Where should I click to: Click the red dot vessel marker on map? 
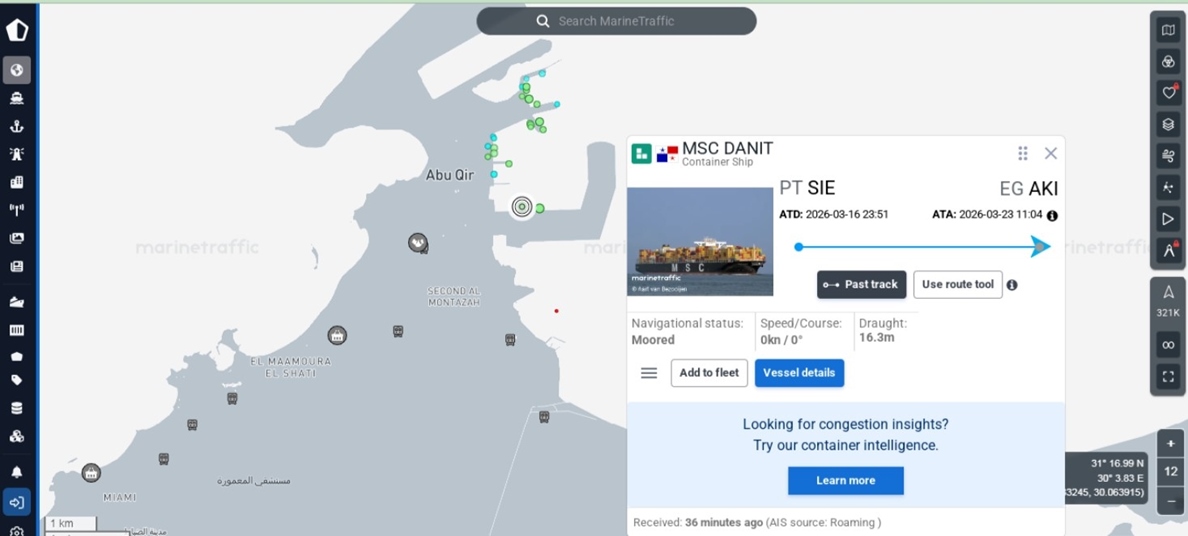click(x=556, y=311)
